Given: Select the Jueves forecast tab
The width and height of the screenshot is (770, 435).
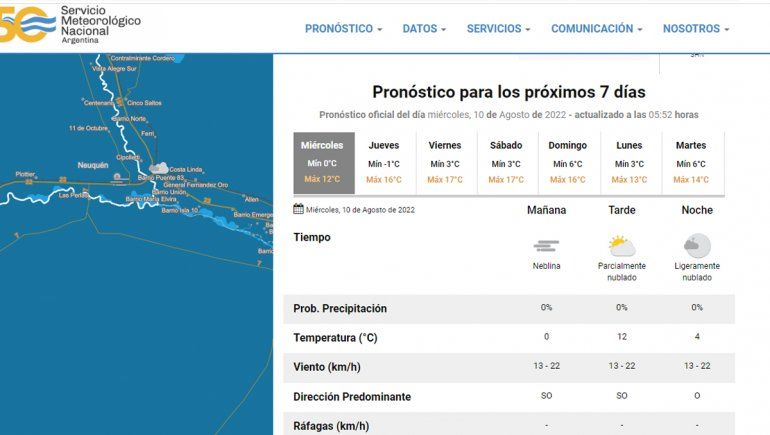Looking at the screenshot, I should pyautogui.click(x=384, y=162).
